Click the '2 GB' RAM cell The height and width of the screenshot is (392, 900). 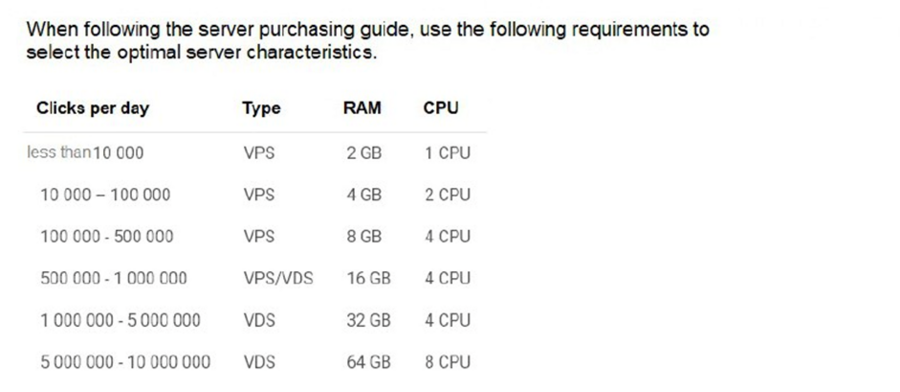364,153
